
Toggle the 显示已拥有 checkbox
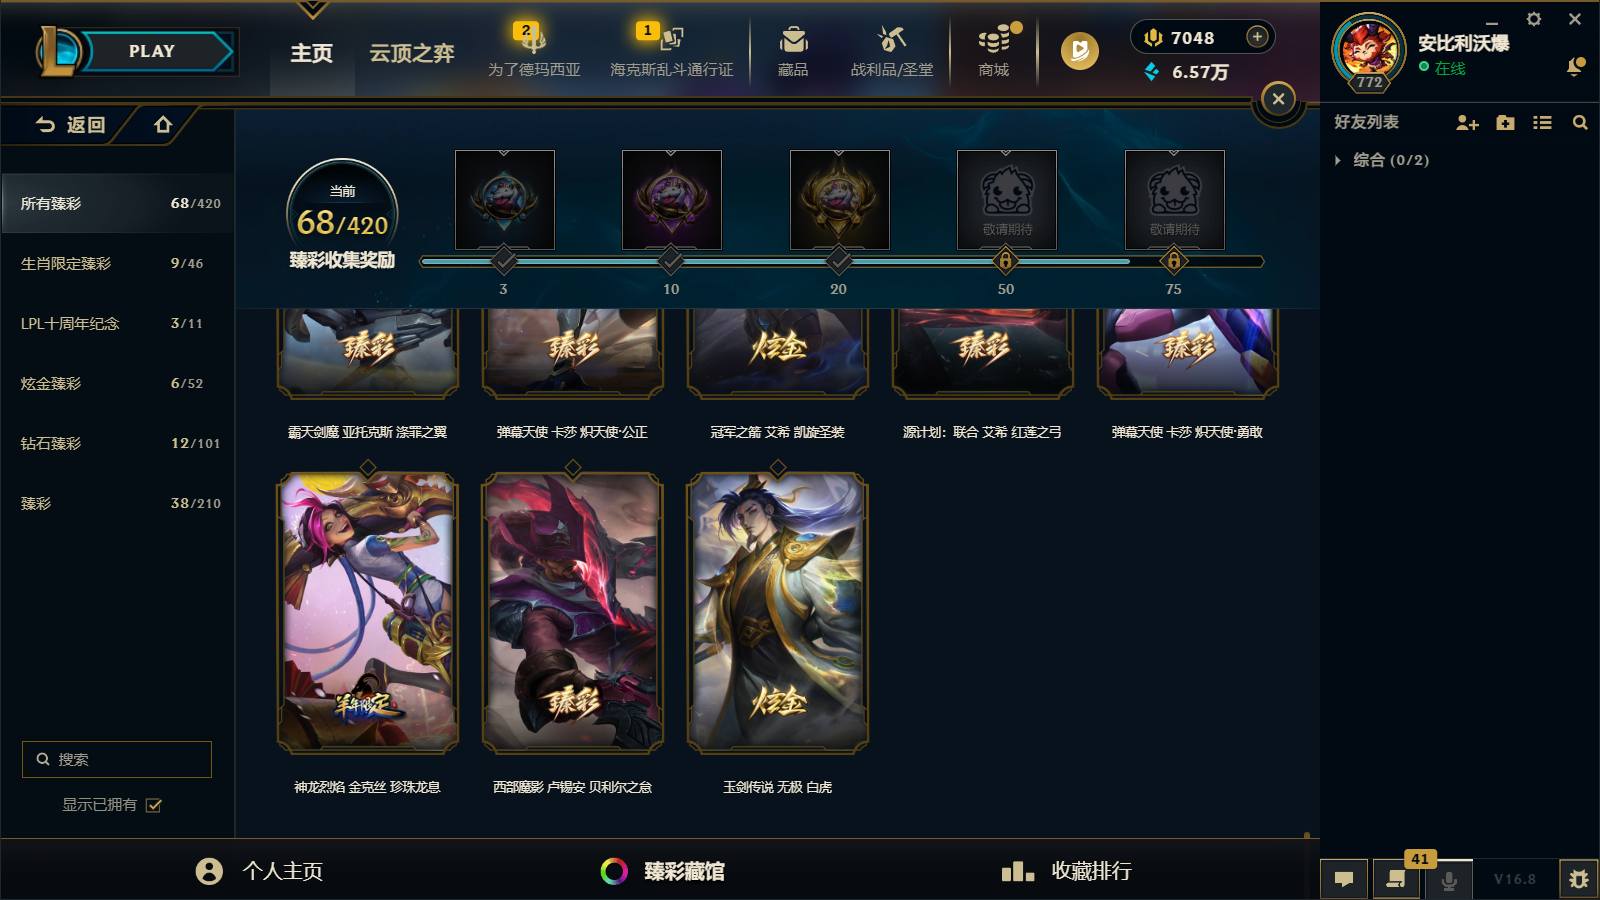154,805
